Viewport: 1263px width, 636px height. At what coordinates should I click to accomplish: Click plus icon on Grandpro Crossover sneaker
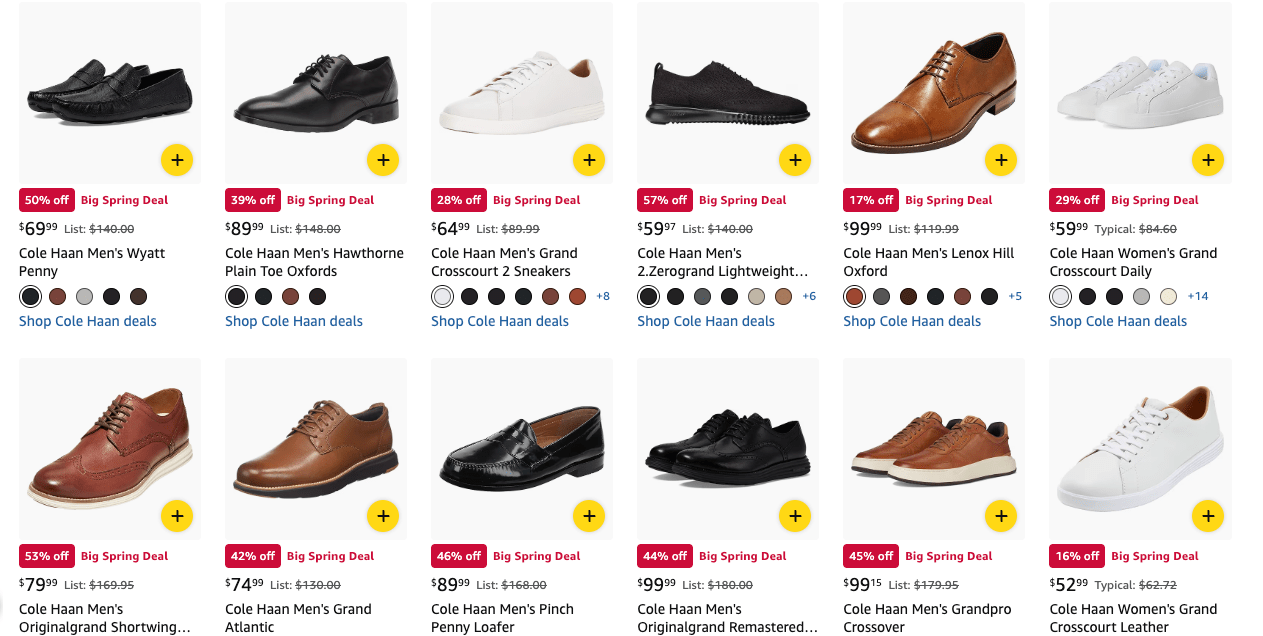[1001, 516]
